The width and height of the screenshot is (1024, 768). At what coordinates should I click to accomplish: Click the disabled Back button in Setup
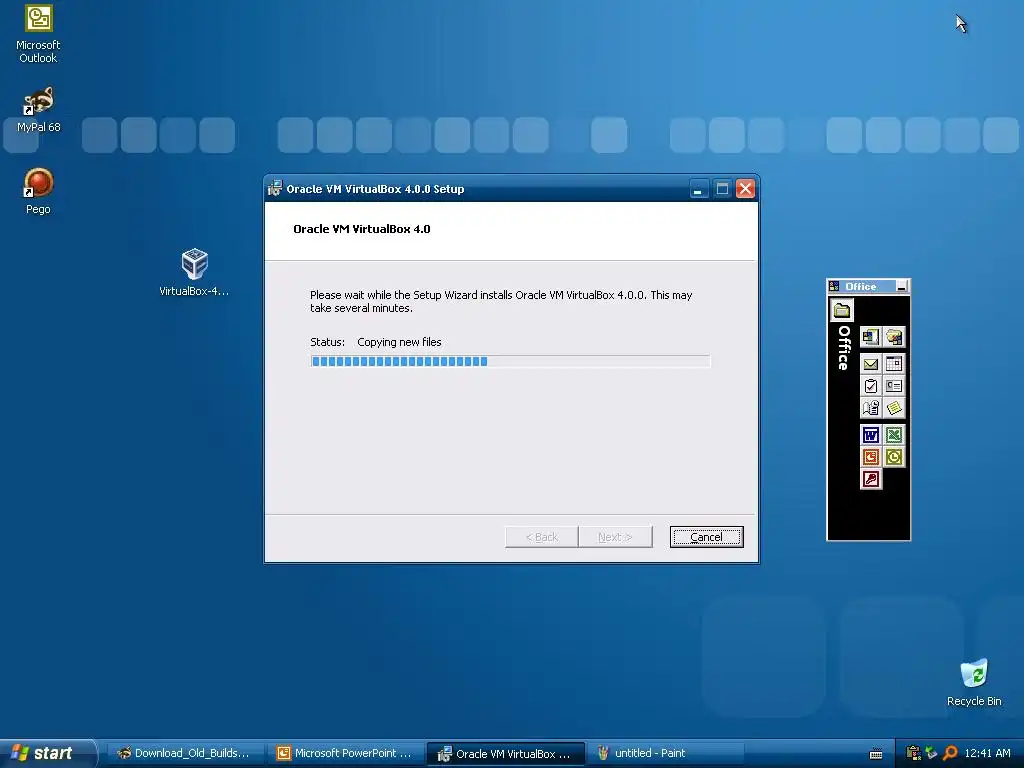point(541,537)
